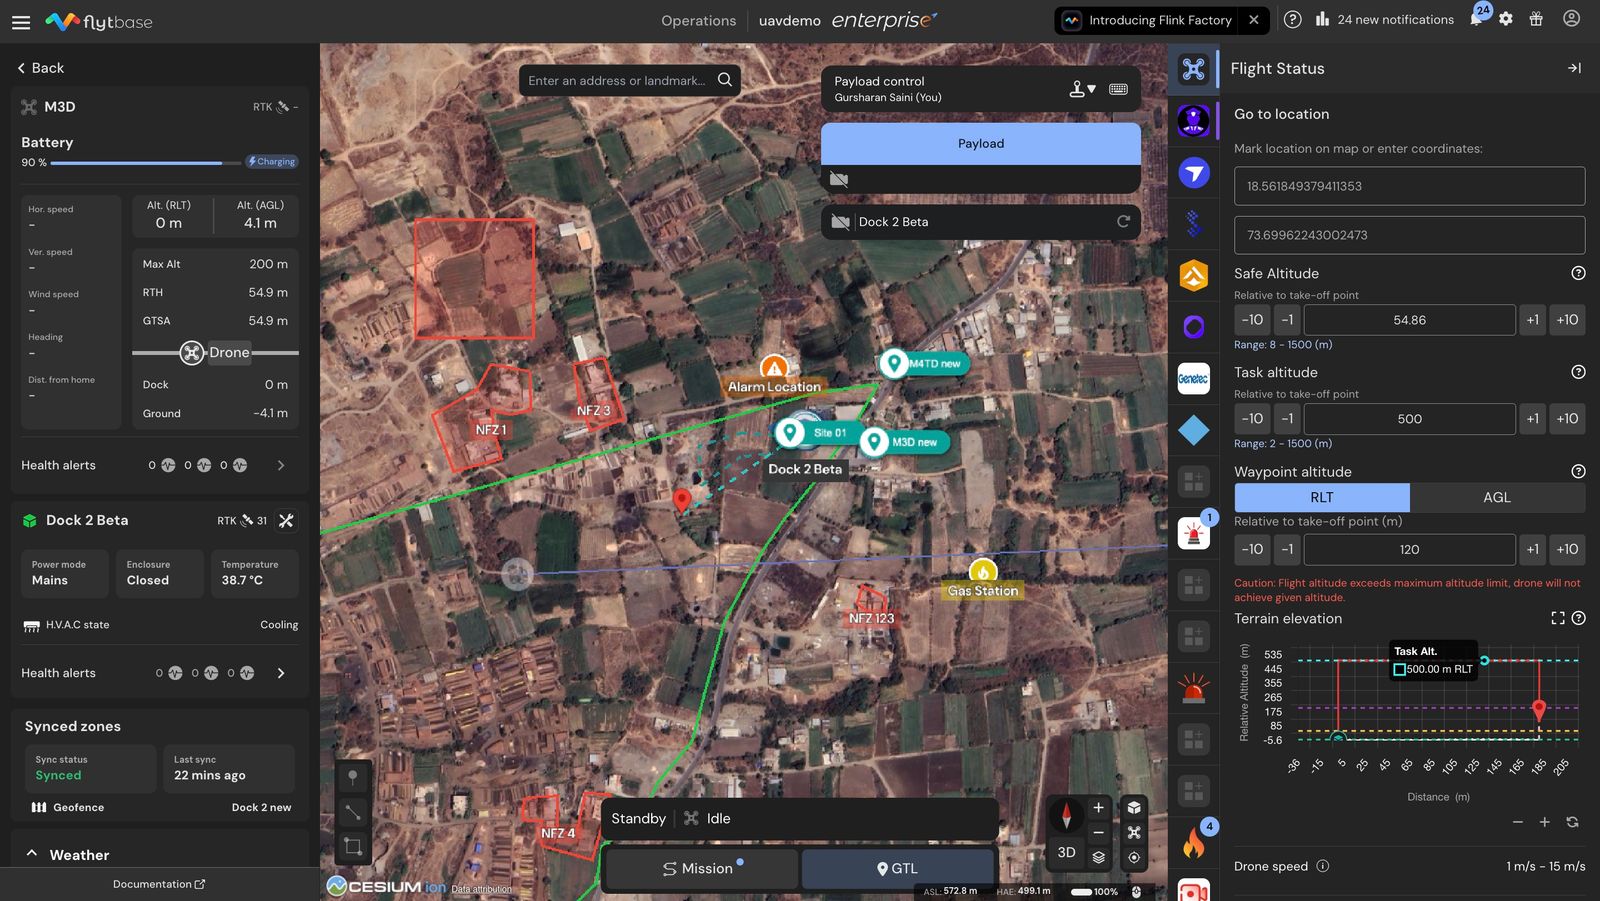This screenshot has width=1600, height=901.
Task: Zoom out on the map
Action: [x=1098, y=833]
